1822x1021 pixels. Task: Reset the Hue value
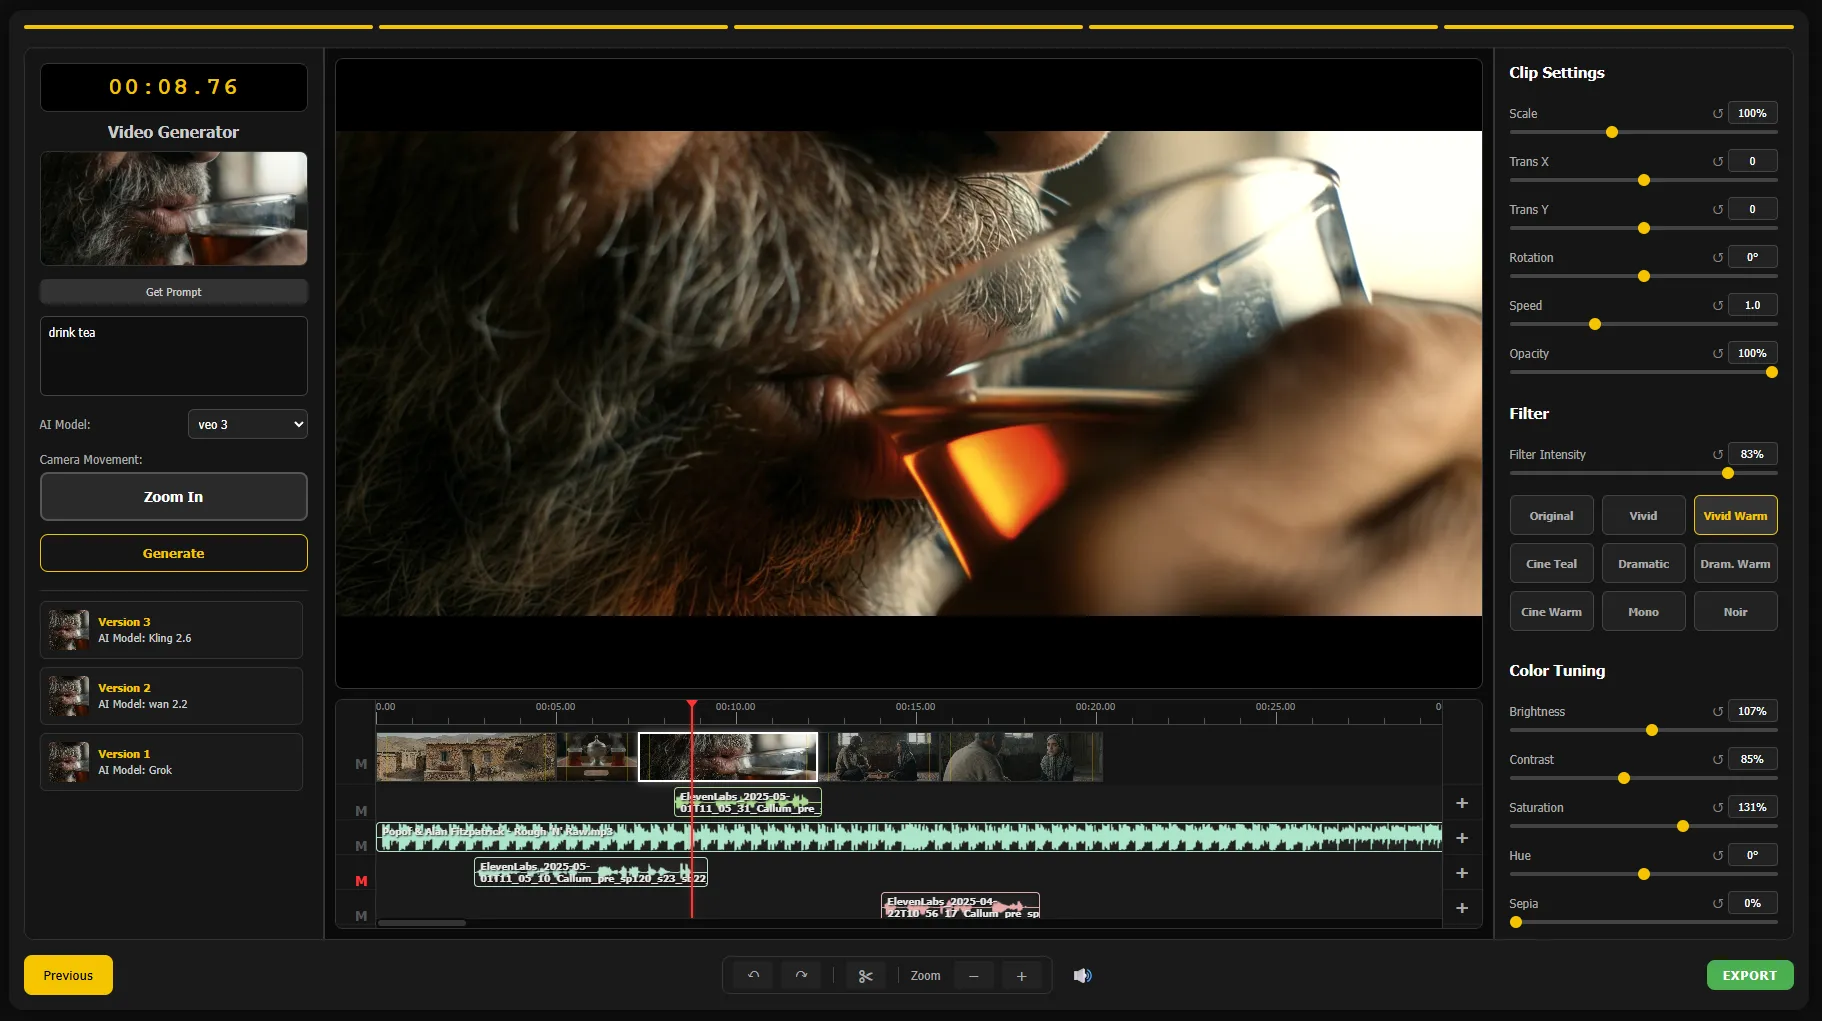tap(1718, 855)
